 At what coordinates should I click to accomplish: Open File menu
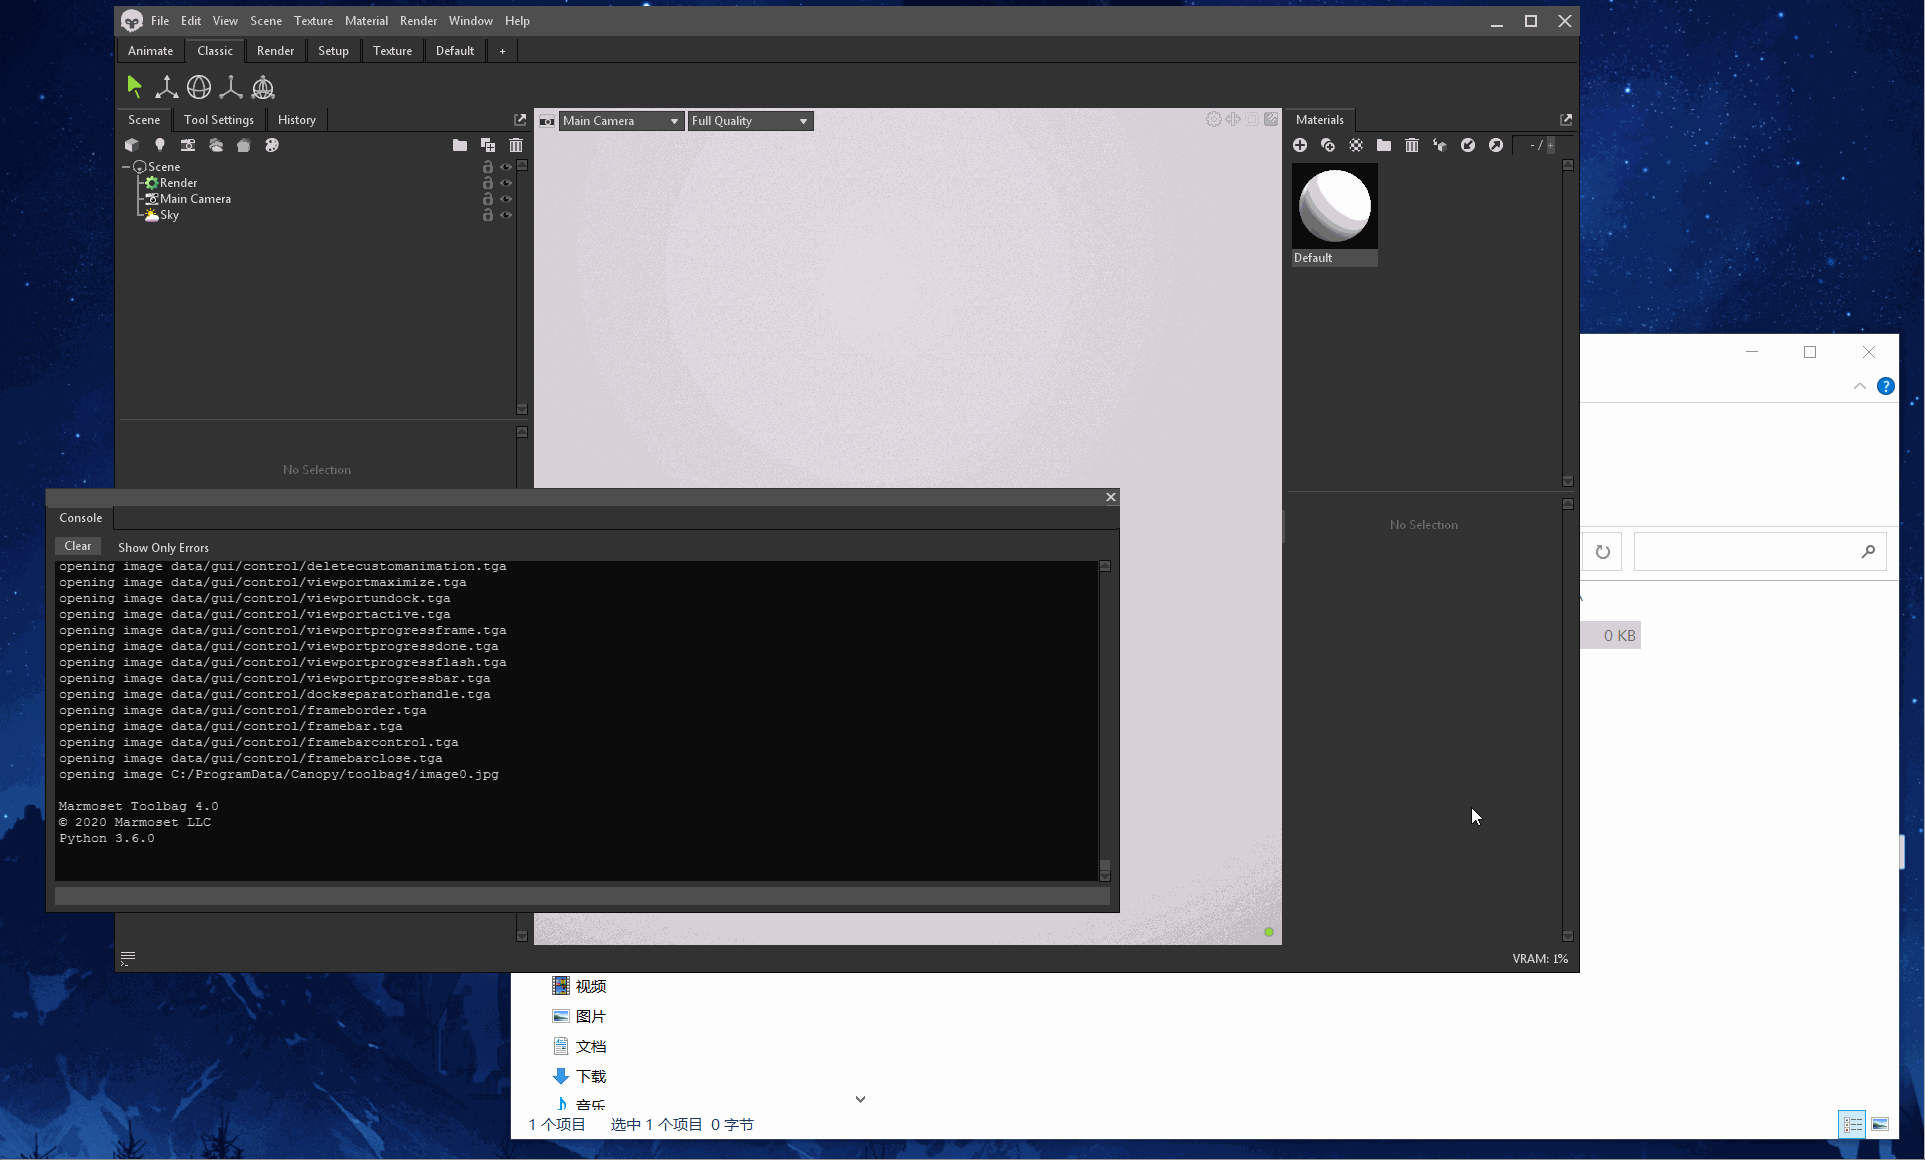coord(160,21)
